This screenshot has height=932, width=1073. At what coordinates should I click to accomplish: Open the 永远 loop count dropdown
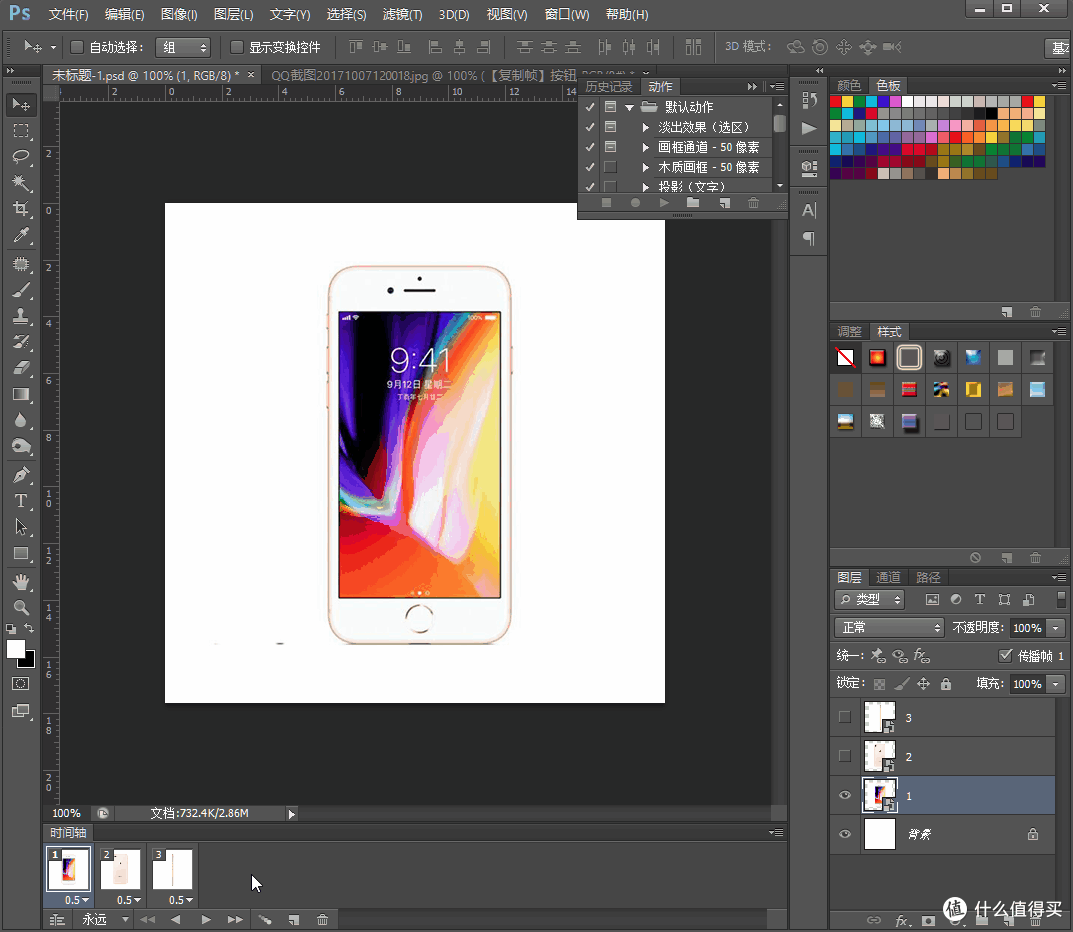[104, 920]
